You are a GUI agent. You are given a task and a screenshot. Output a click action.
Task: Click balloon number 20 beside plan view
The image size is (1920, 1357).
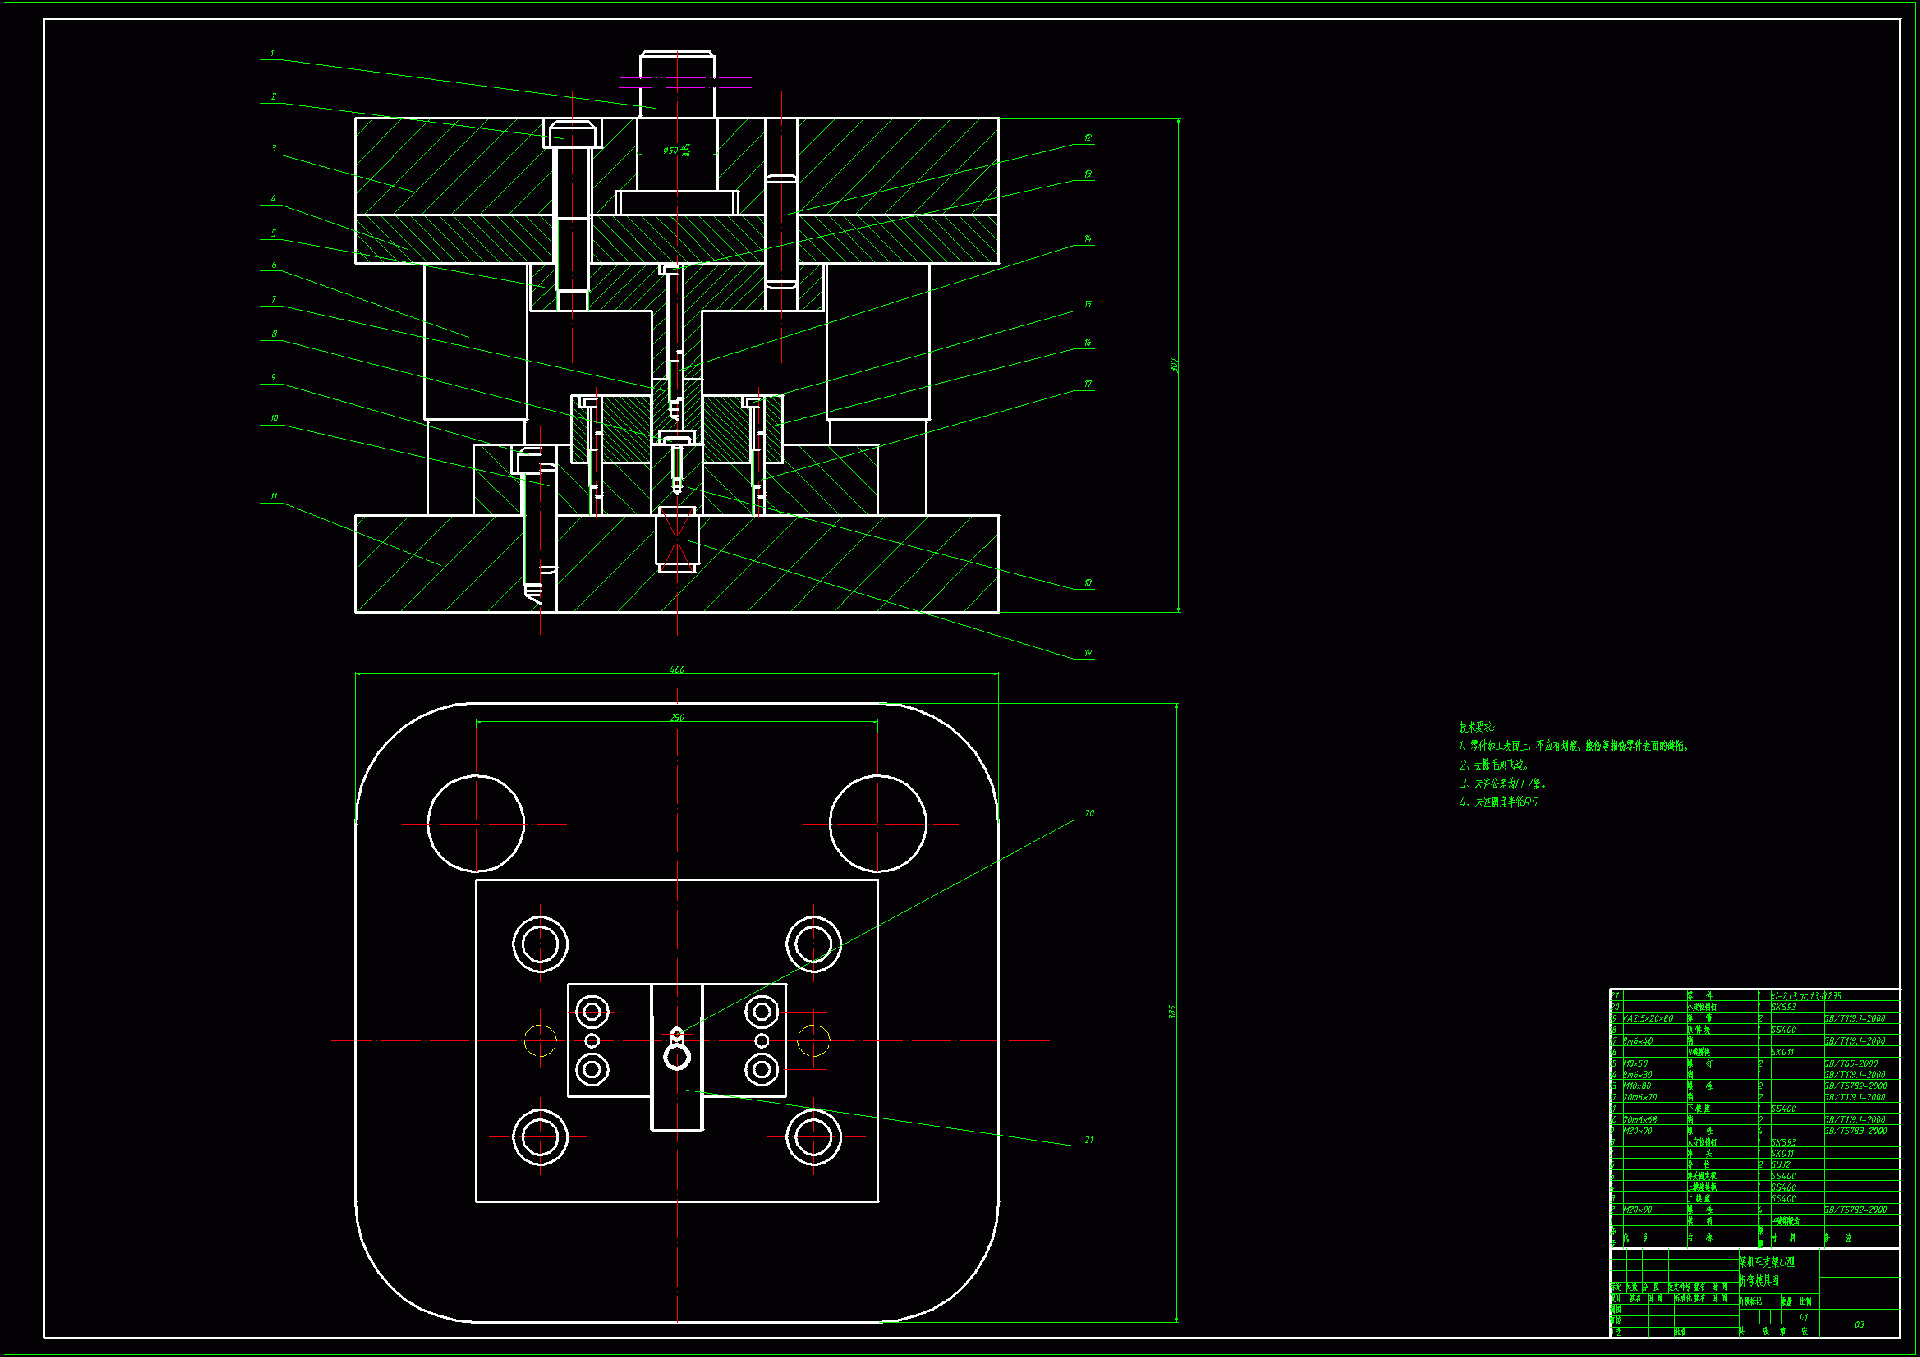coord(1089,813)
